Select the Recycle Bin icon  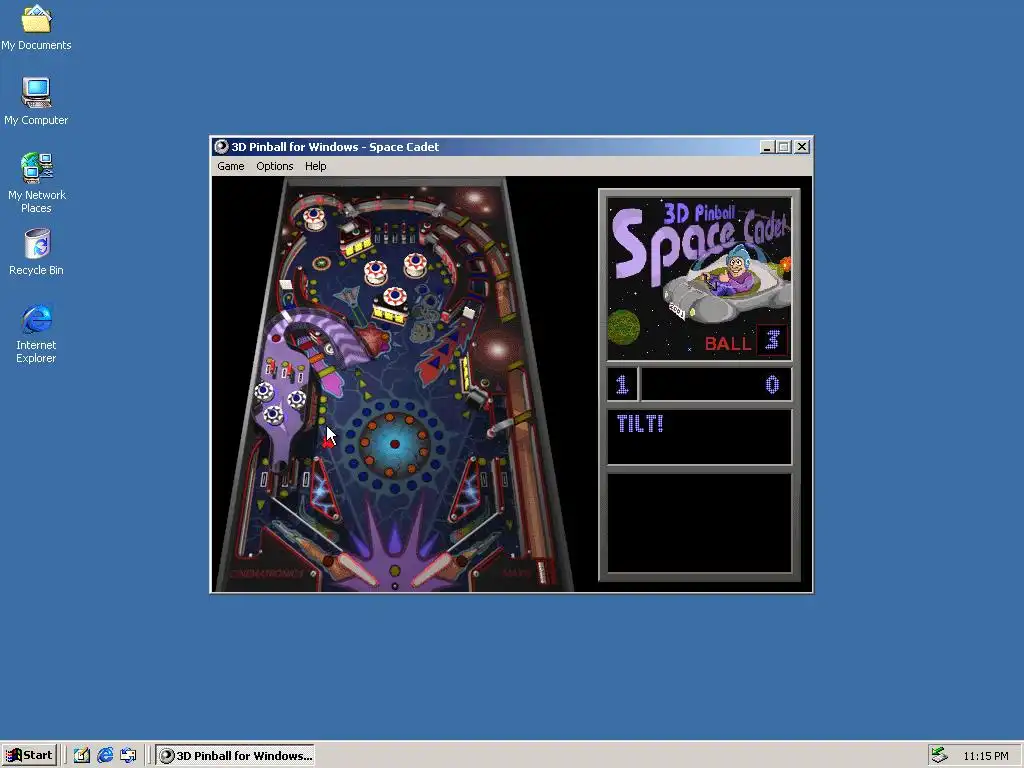pos(36,252)
